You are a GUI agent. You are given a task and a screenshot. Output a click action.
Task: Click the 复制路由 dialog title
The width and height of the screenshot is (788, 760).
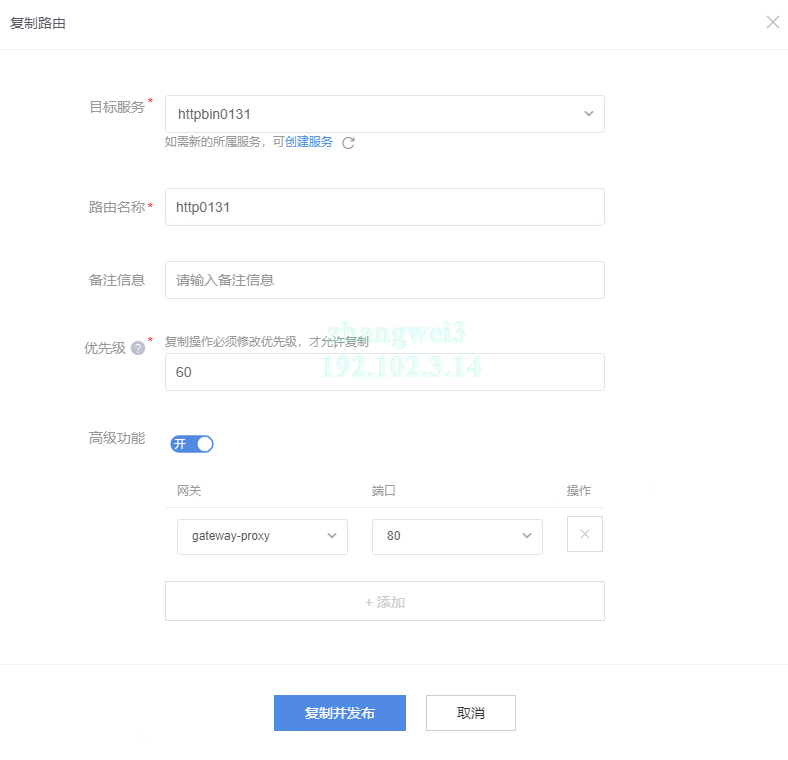tap(38, 23)
